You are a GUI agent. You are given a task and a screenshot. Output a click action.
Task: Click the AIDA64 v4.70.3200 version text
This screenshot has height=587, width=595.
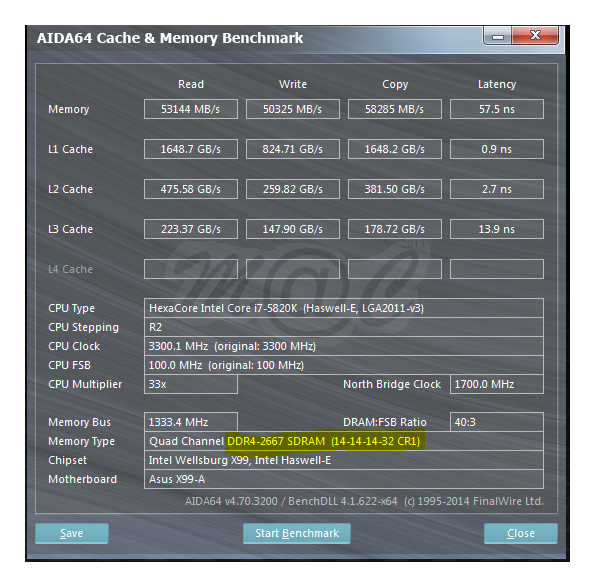tap(364, 501)
